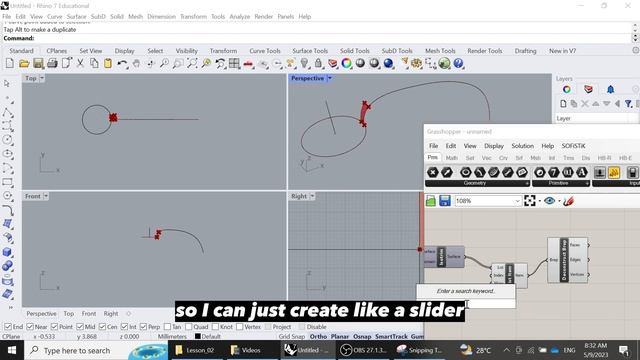
Task: Select the Pan hand tool
Action: click(136, 63)
